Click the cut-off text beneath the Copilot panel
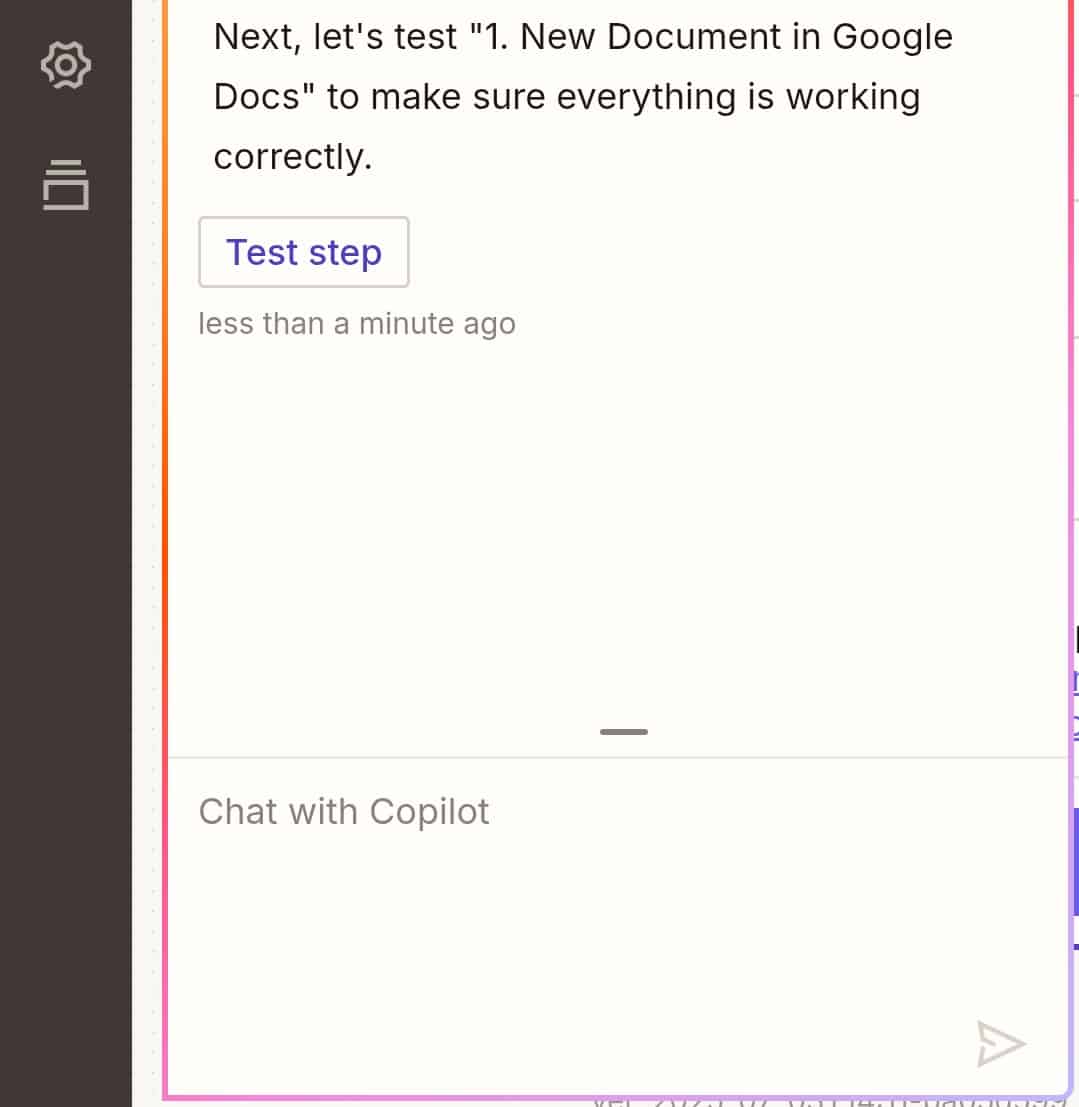The width and height of the screenshot is (1079, 1107). tap(826, 1101)
